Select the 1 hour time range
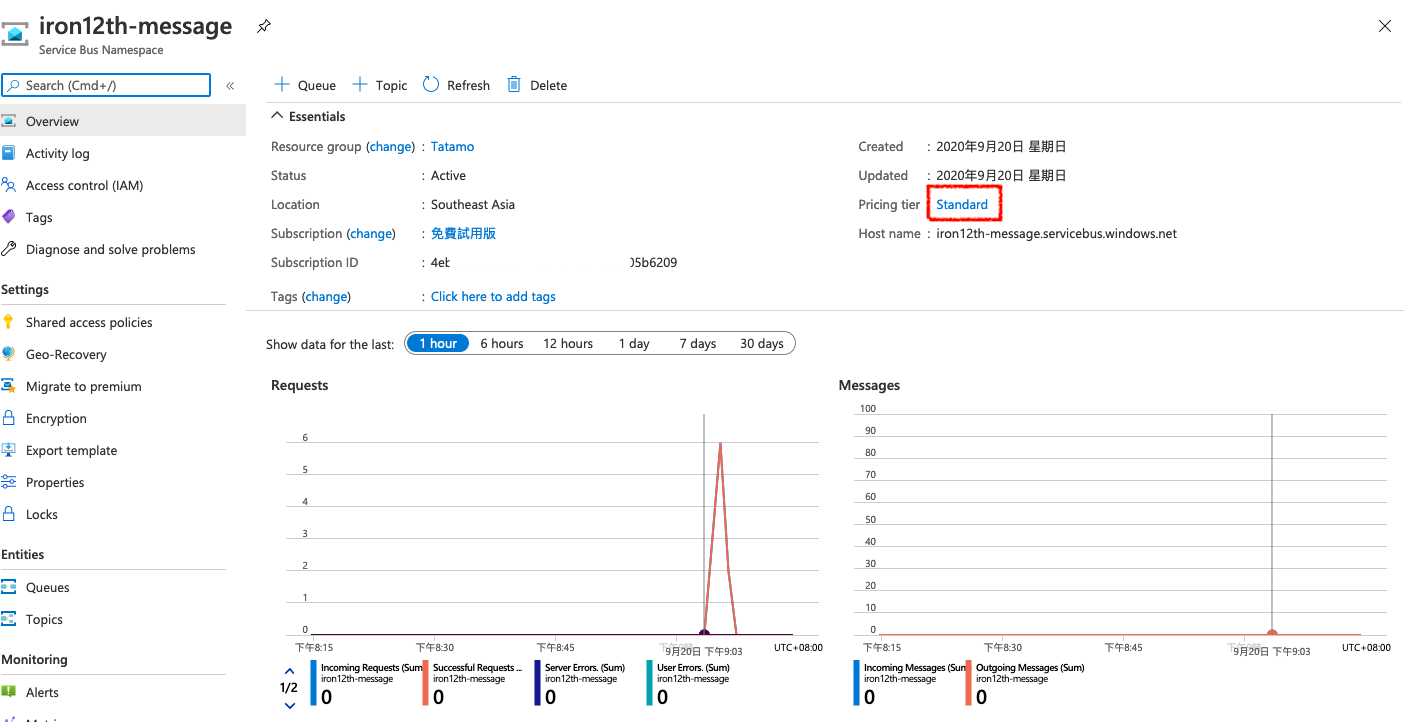The width and height of the screenshot is (1404, 722). (x=438, y=343)
